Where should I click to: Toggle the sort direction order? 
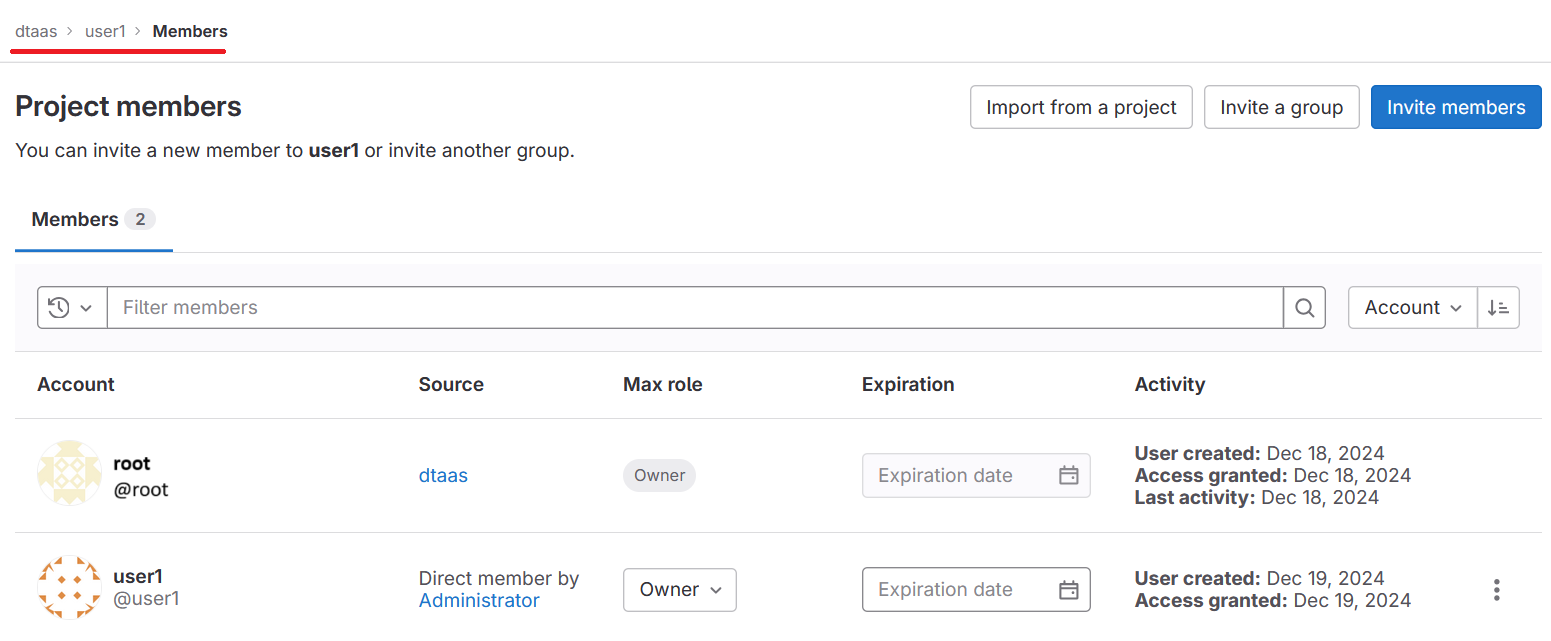pos(1498,307)
